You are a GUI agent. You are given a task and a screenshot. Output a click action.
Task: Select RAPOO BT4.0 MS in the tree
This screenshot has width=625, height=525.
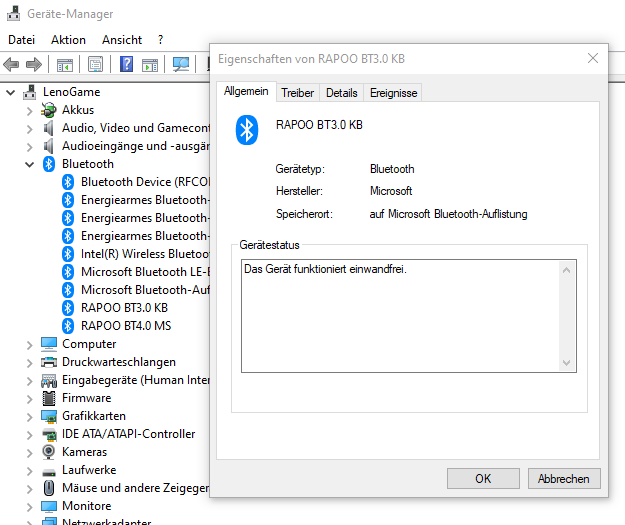[126, 326]
